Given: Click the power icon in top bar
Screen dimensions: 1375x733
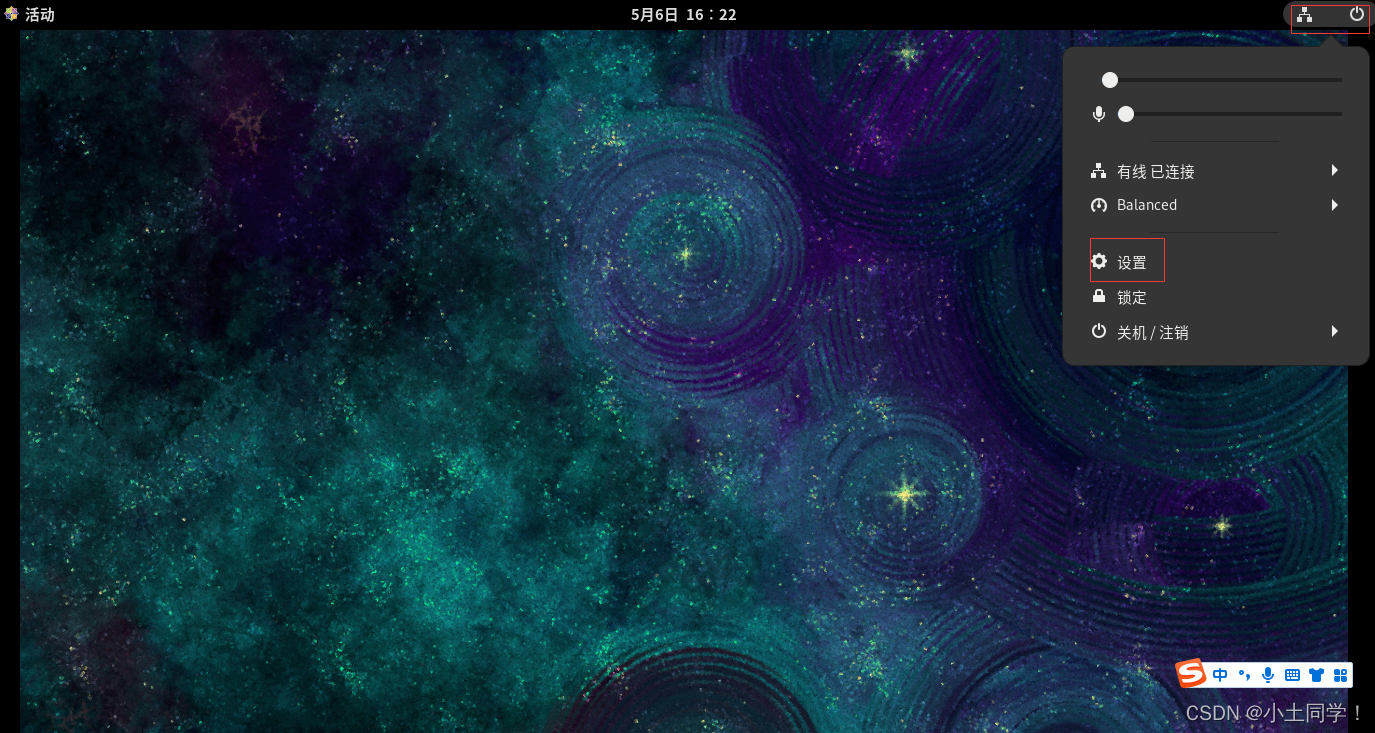Looking at the screenshot, I should coord(1356,14).
